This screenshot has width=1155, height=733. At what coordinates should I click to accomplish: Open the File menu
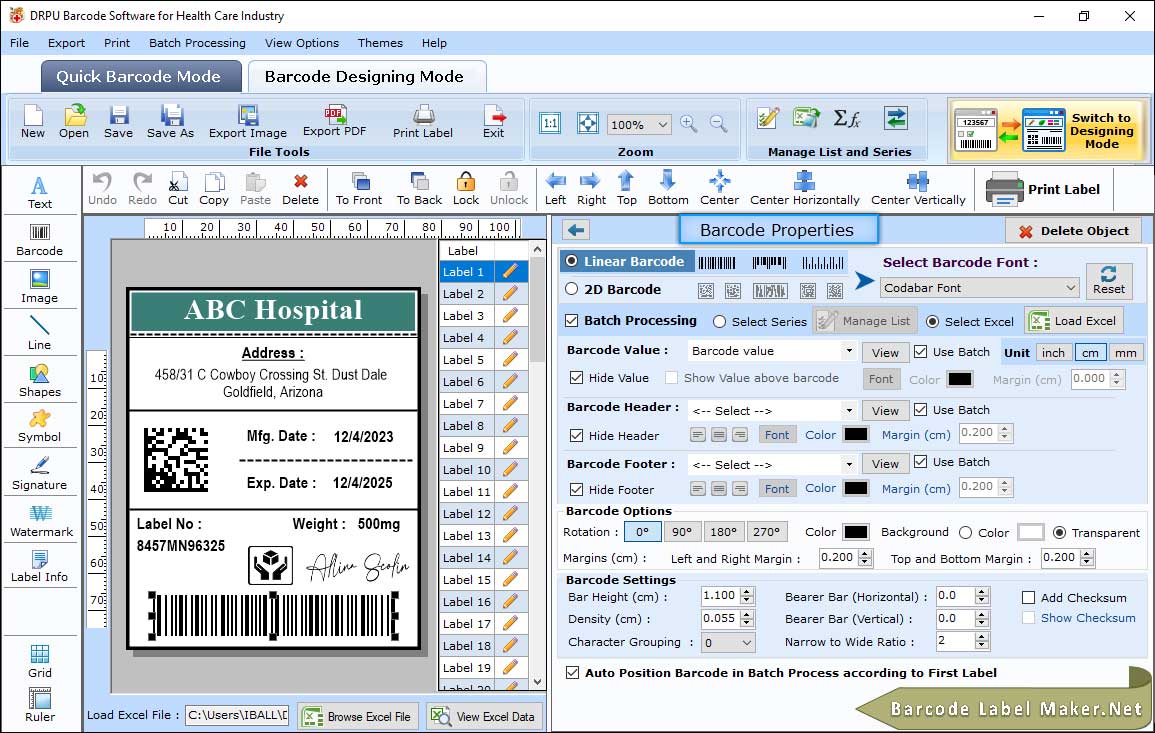[x=19, y=43]
